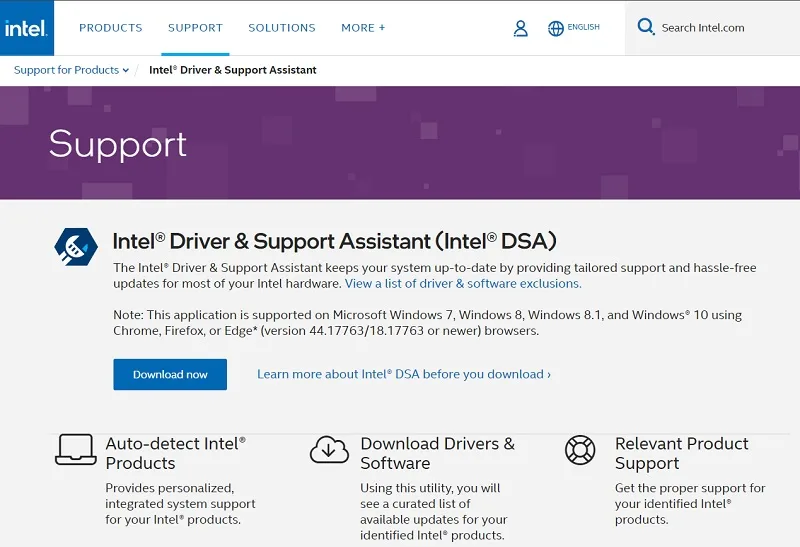Click the Intel DSA hexagon wrench icon
The height and width of the screenshot is (547, 800).
(76, 246)
